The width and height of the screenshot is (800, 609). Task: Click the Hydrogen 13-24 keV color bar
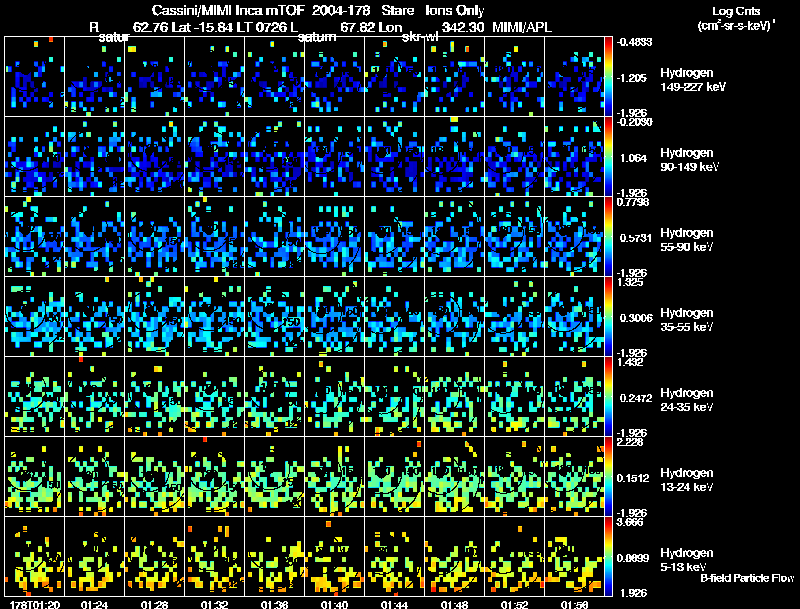(608, 477)
